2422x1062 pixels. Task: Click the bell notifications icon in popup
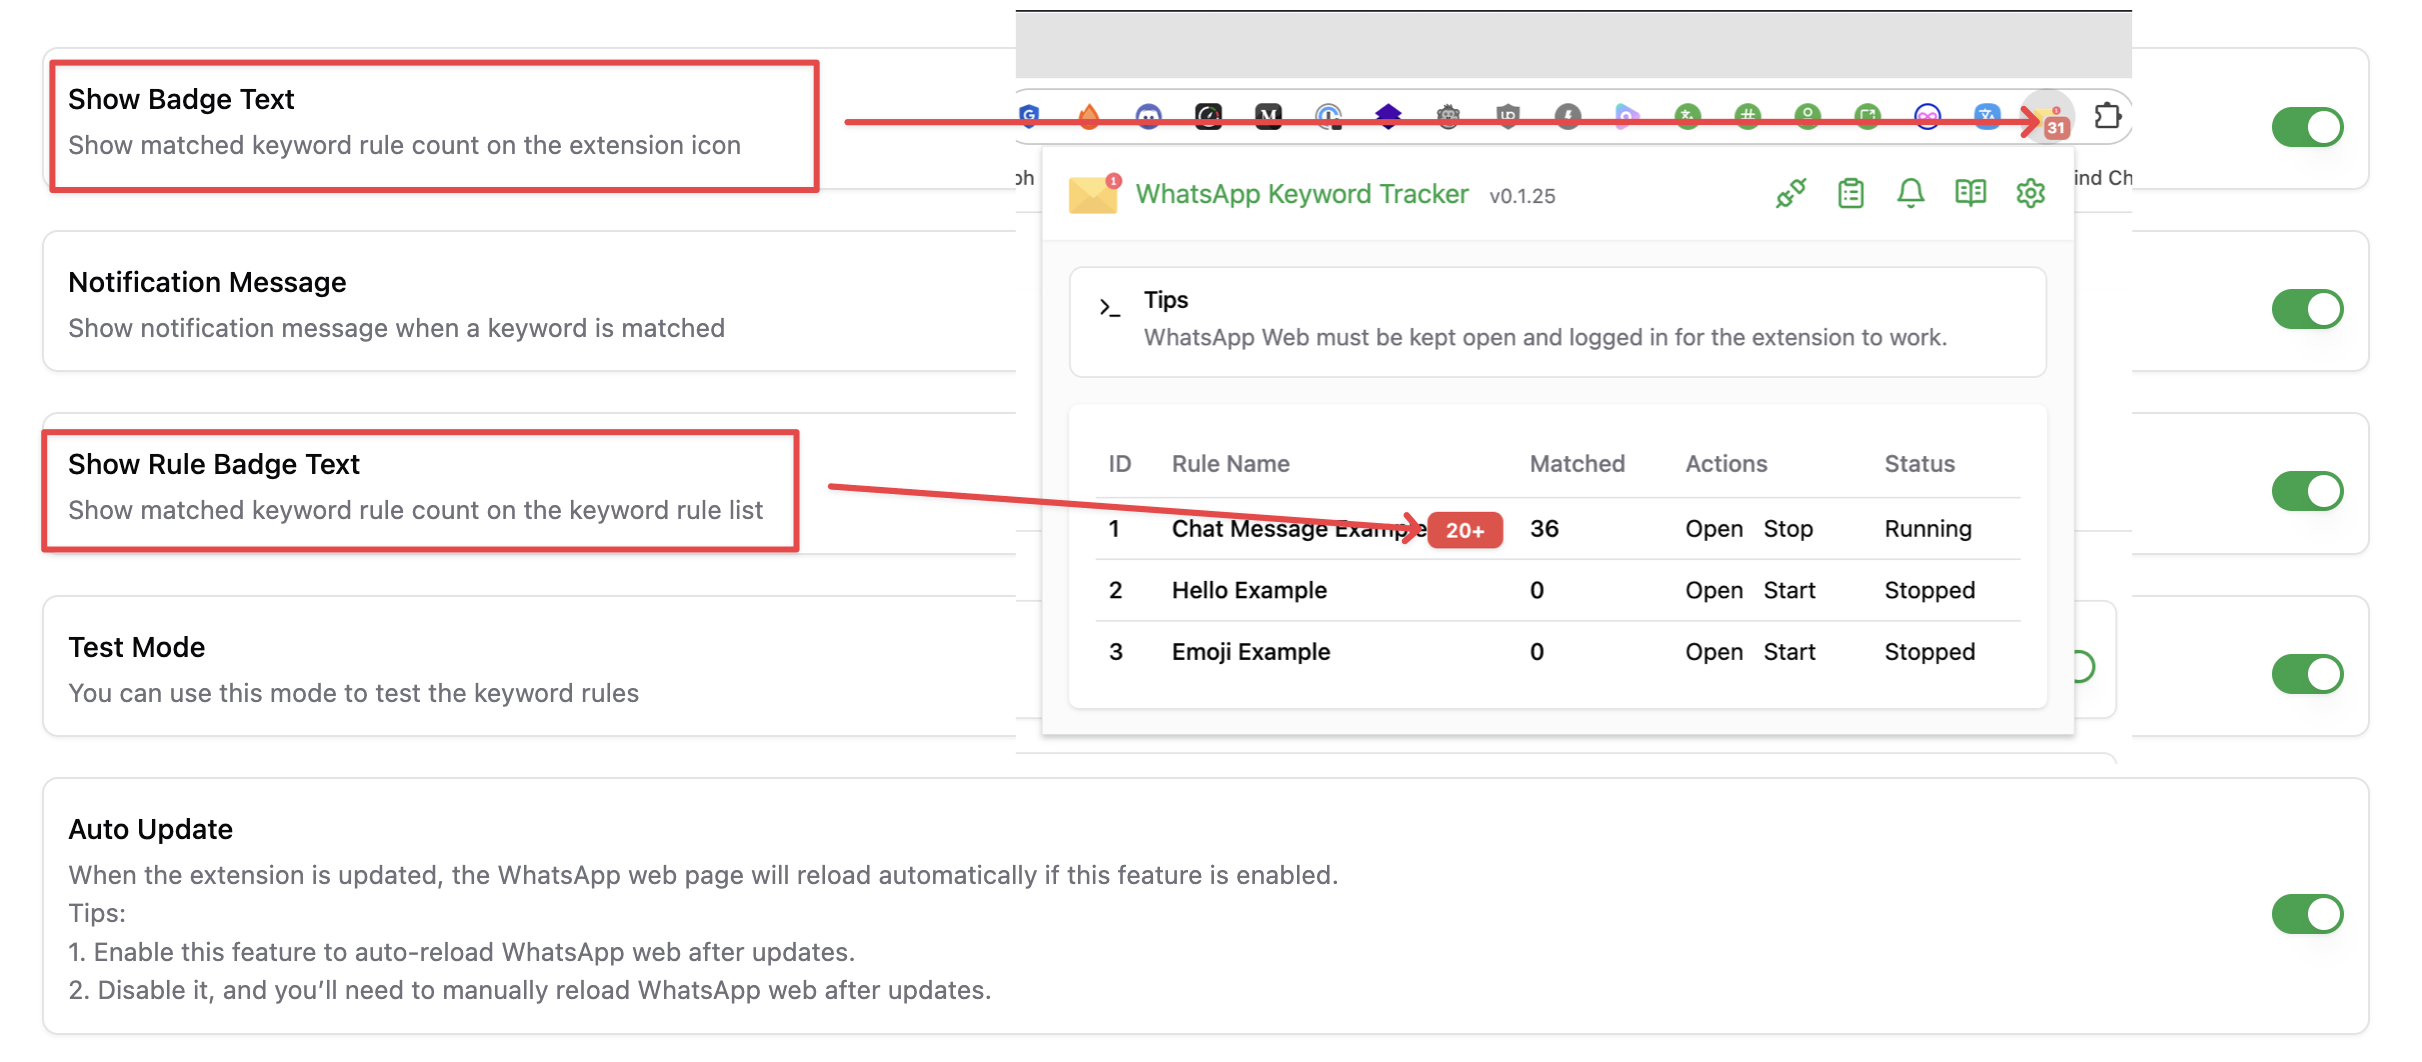(x=1911, y=193)
